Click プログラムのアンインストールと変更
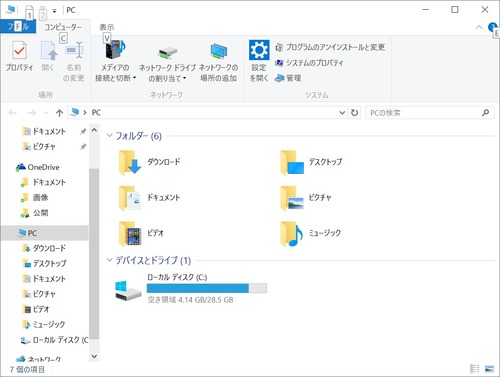The height and width of the screenshot is (377, 500). tap(330, 47)
